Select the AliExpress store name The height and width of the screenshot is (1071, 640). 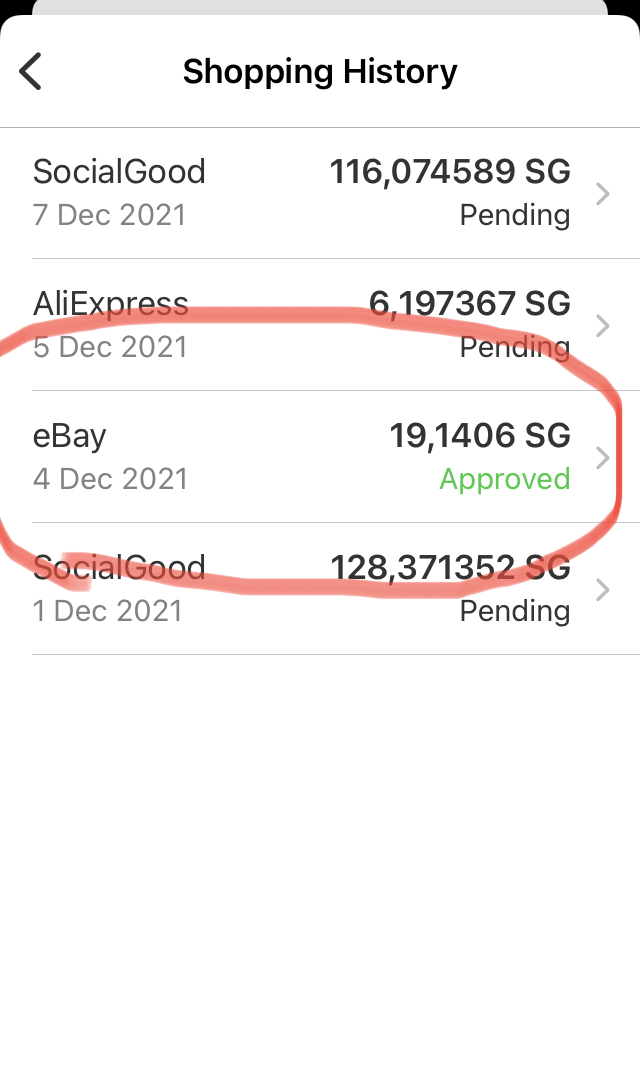(x=111, y=304)
